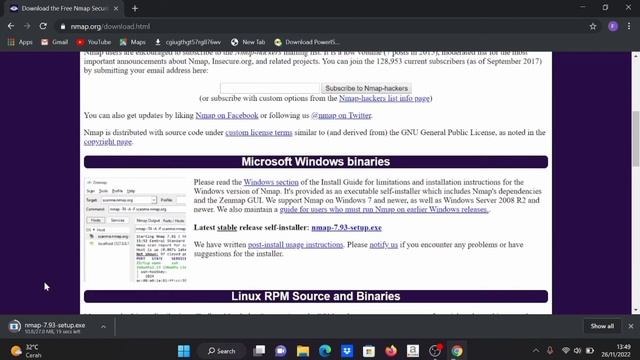Image resolution: width=640 pixels, height=360 pixels.
Task: Click the scrollbar down arrow
Action: (636, 310)
